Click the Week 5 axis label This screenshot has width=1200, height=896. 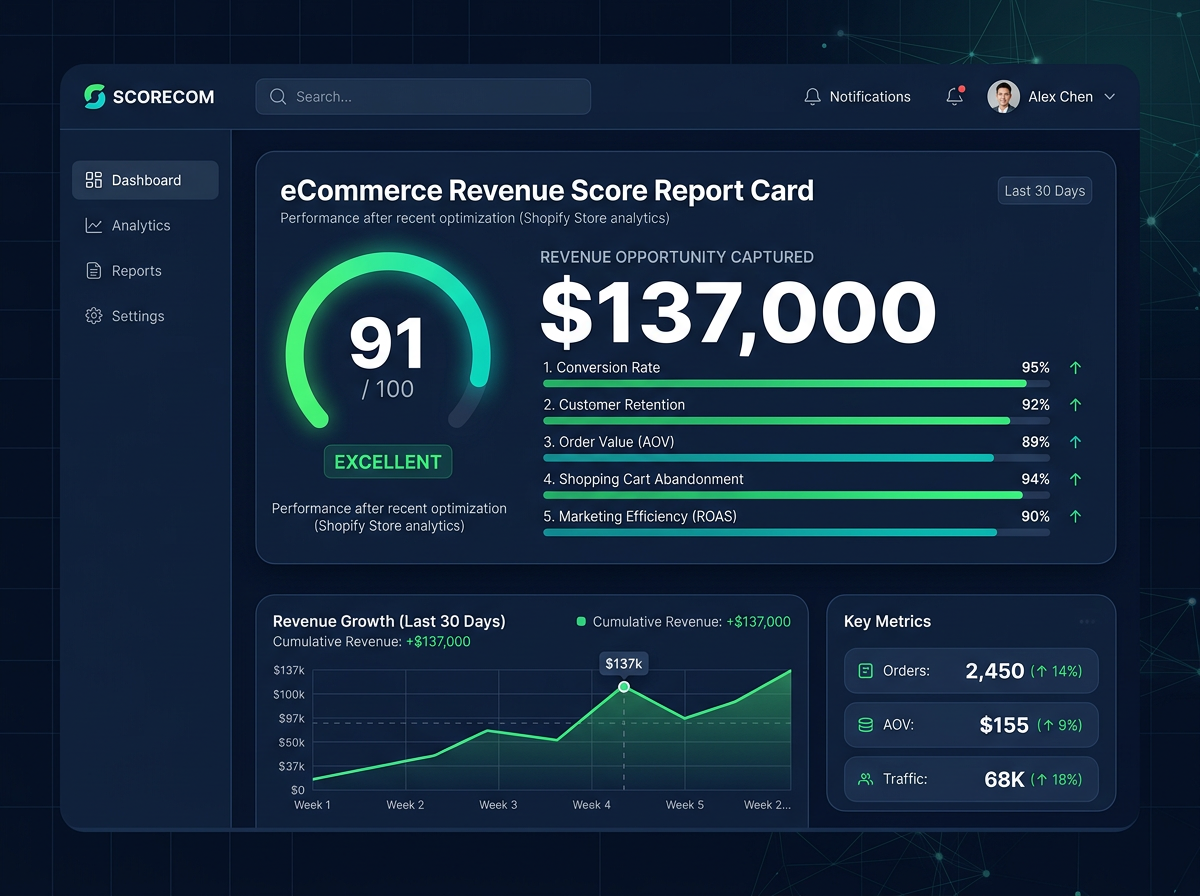685,805
